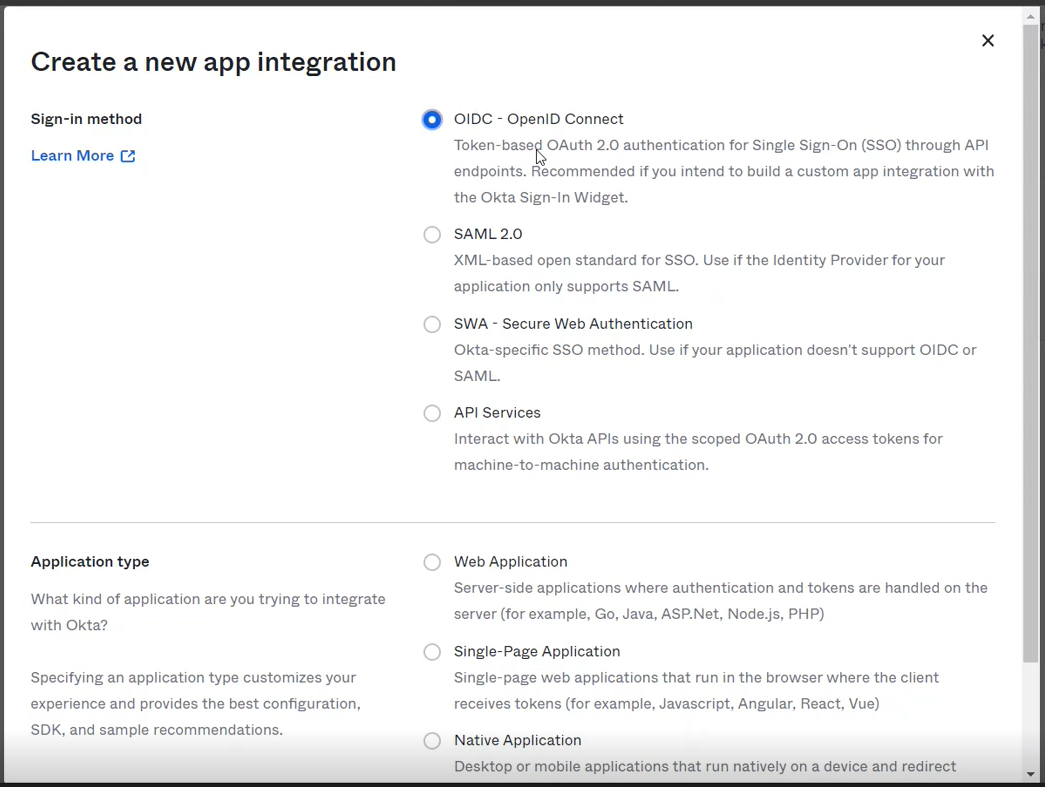Click the vertical scrollbar thumb
Screen dimensions: 1045x787
point(1031,340)
